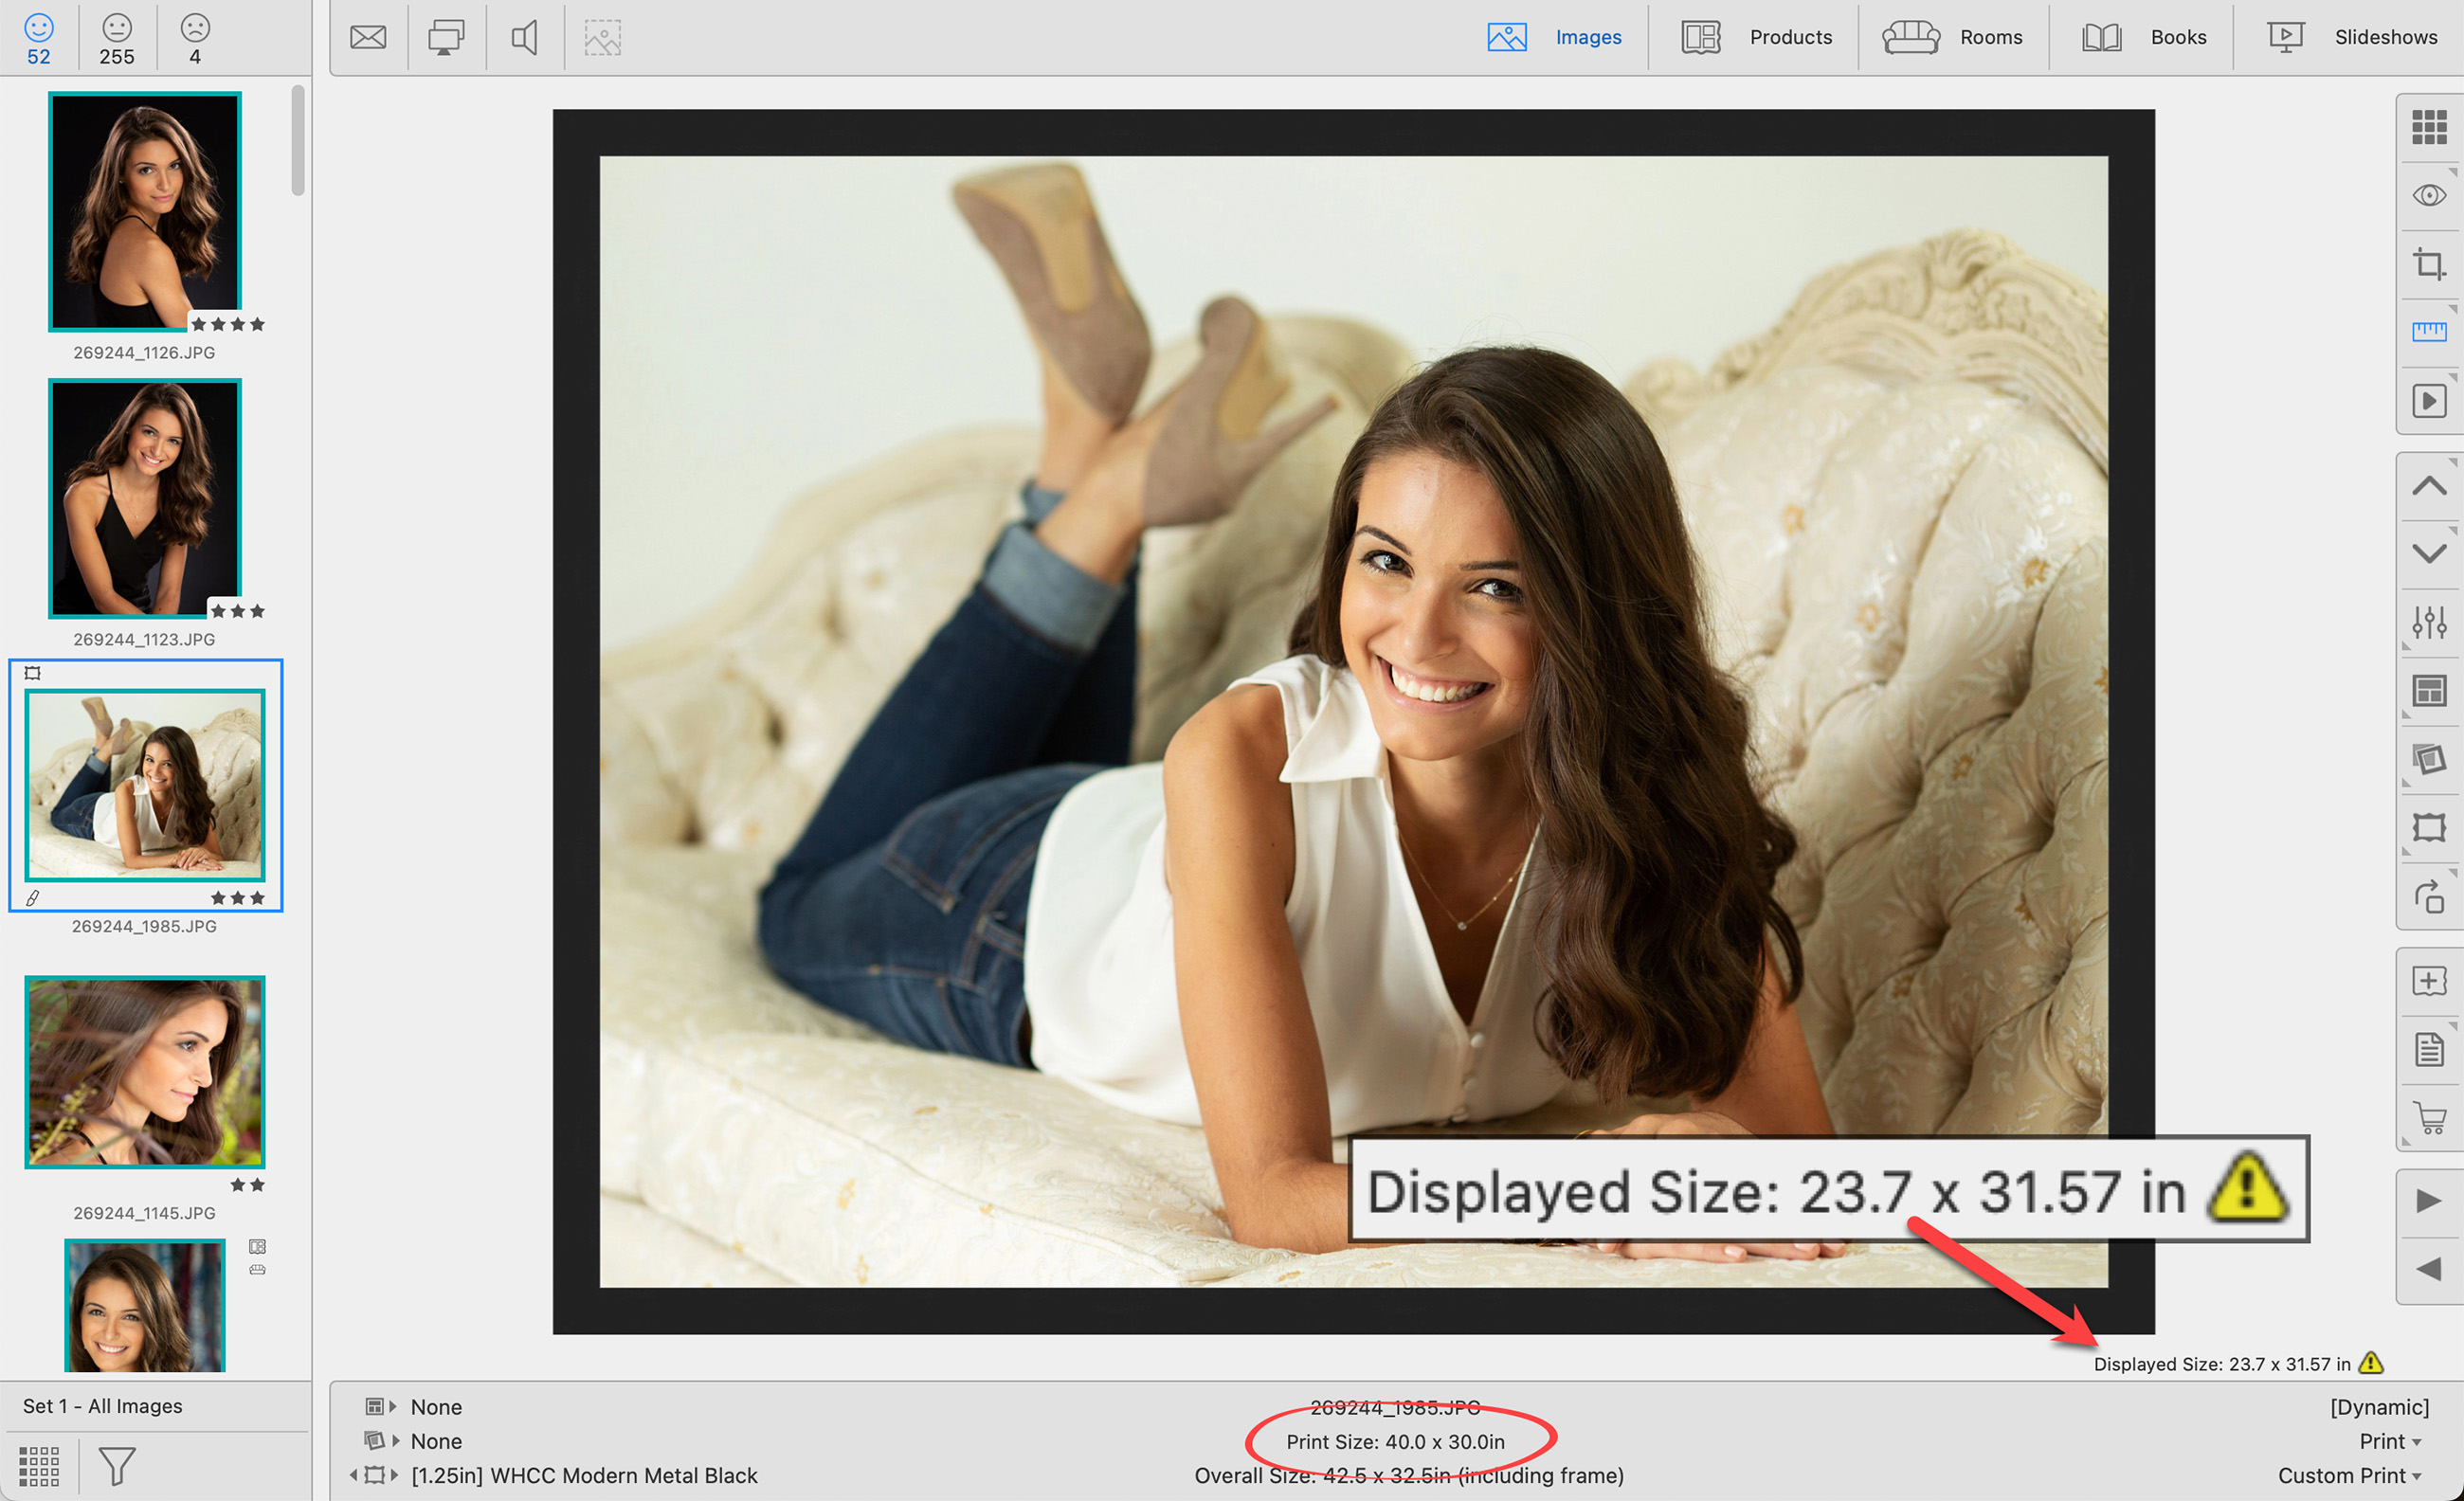This screenshot has height=1501, width=2464.
Task: Go to next image with right arrow
Action: coord(2428,1200)
